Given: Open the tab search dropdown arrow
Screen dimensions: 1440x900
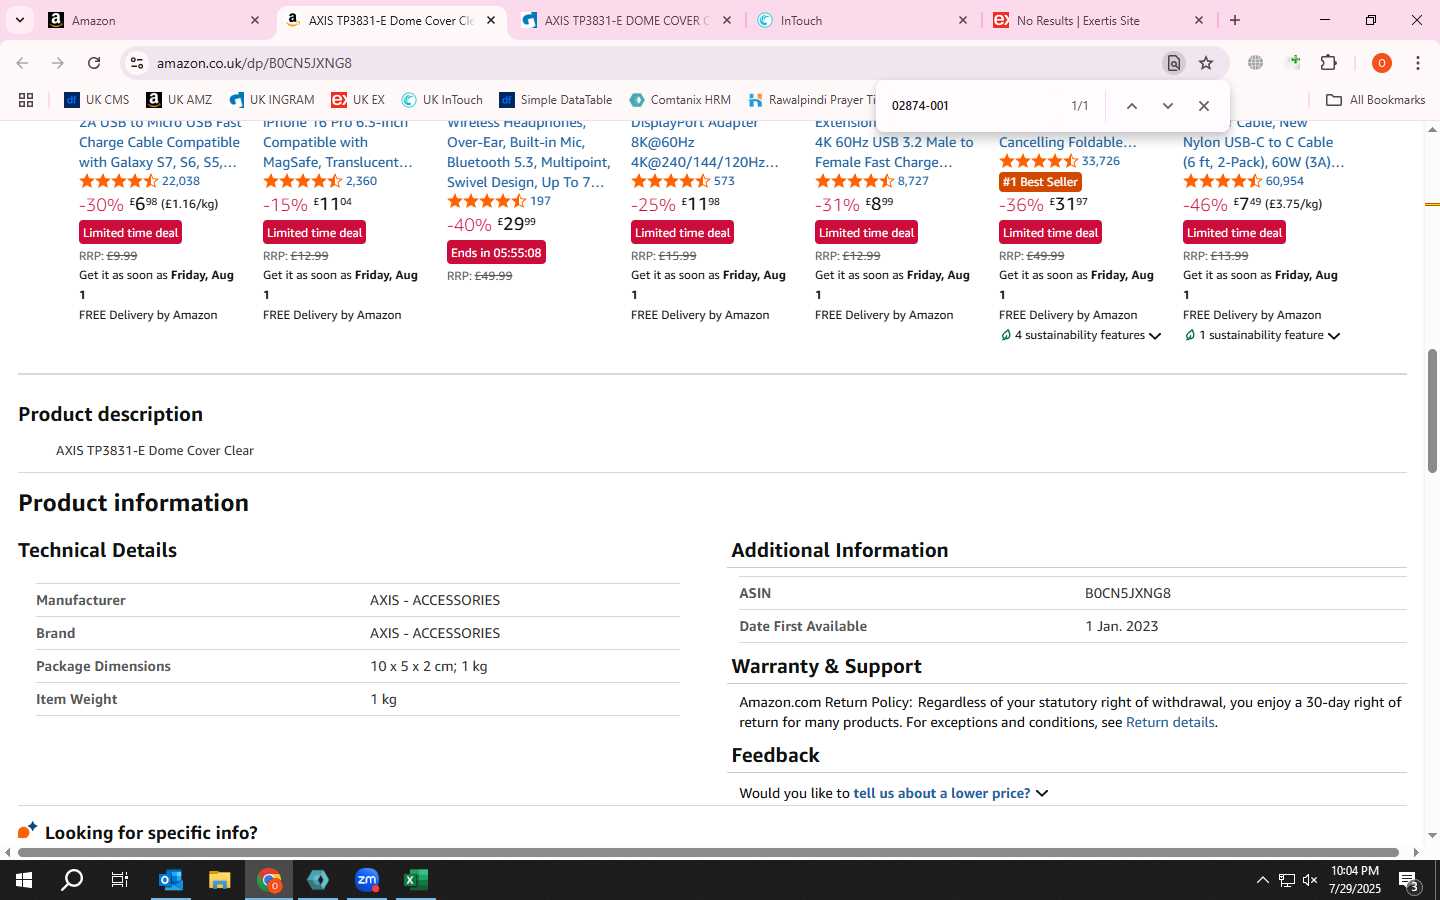Looking at the screenshot, I should click(19, 20).
